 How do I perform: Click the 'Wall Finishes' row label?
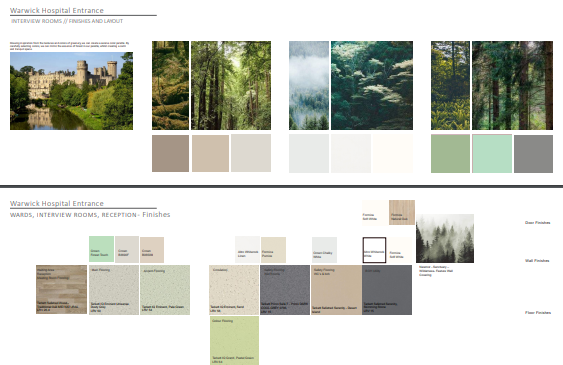point(537,261)
